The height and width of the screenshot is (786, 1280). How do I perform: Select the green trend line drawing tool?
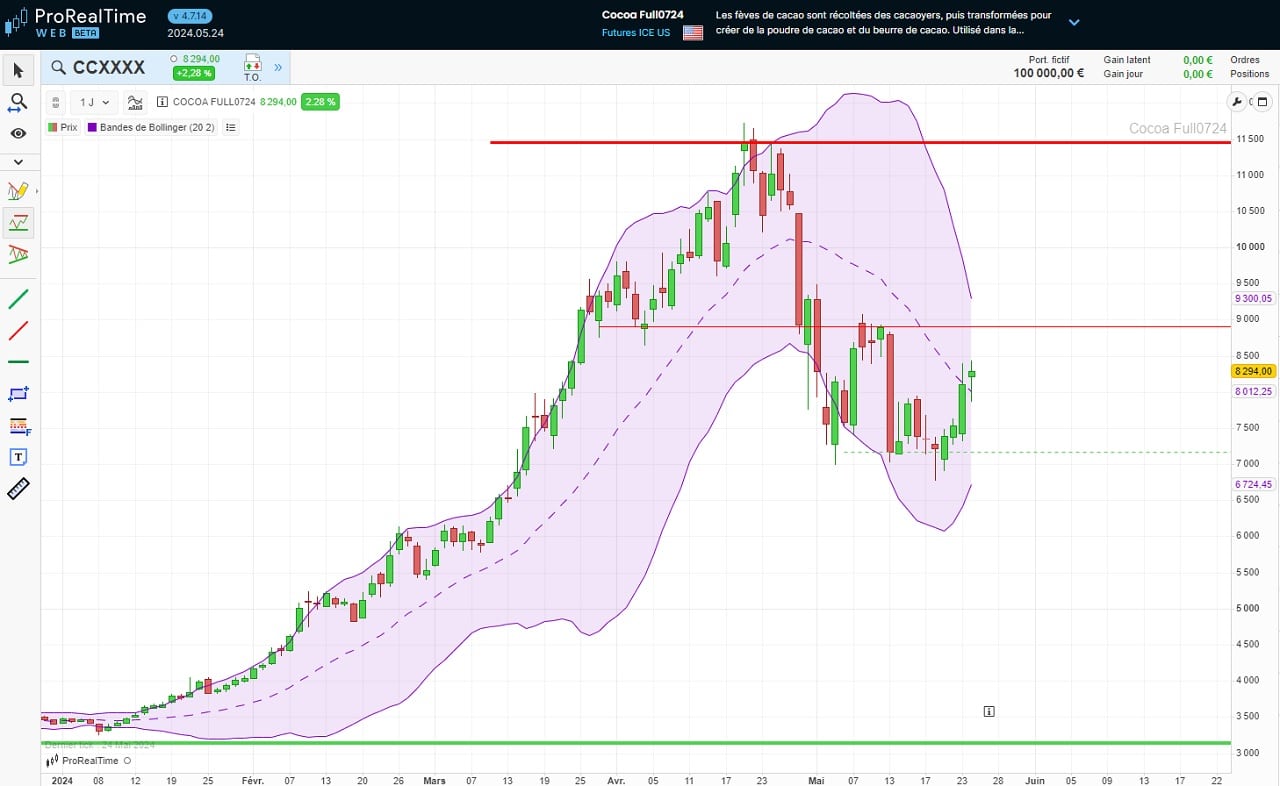tap(18, 298)
